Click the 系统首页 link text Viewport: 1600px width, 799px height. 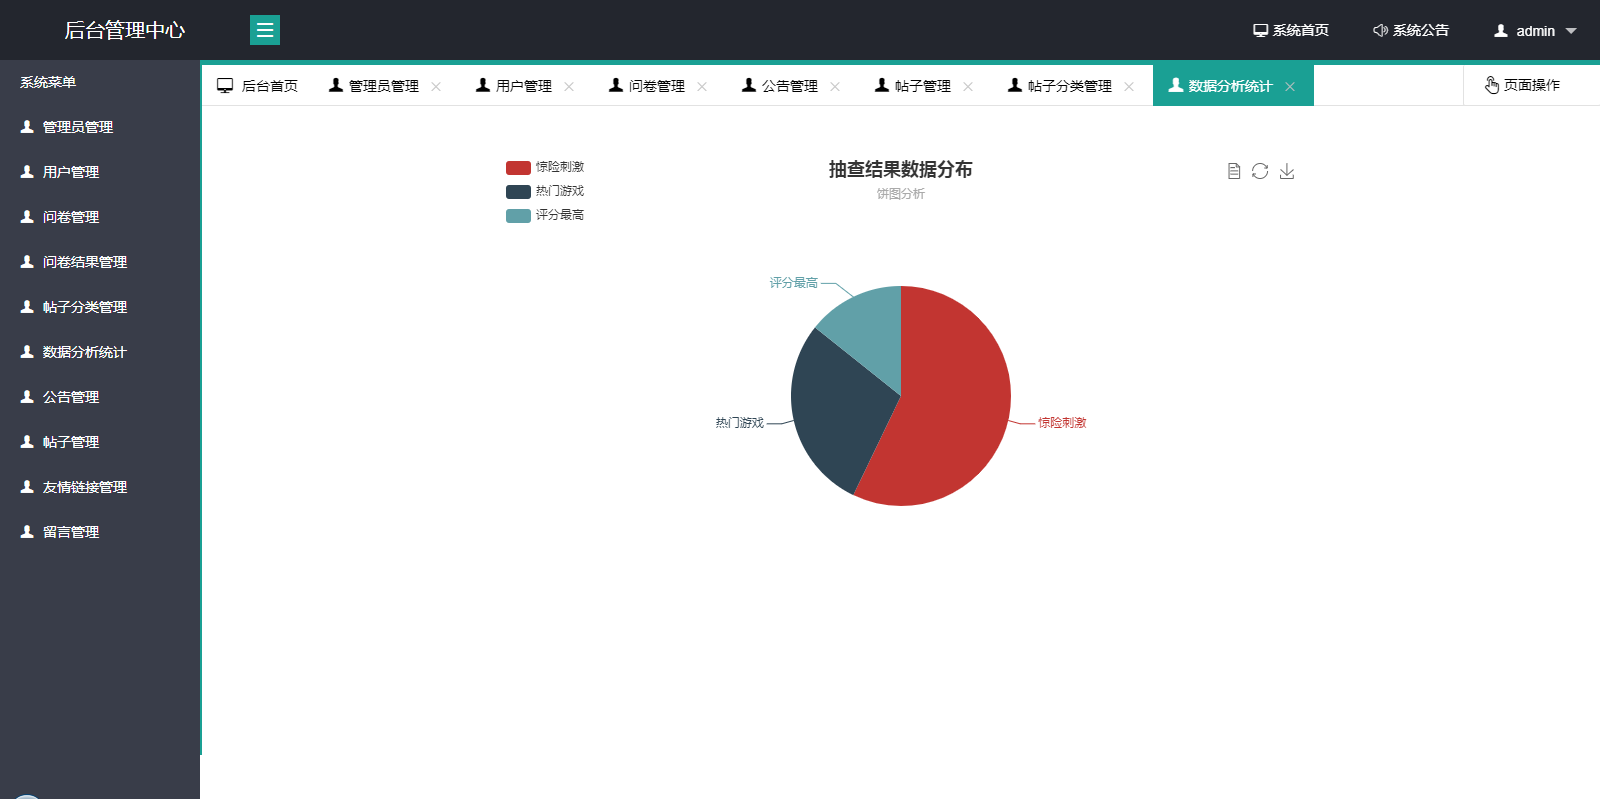point(1301,31)
